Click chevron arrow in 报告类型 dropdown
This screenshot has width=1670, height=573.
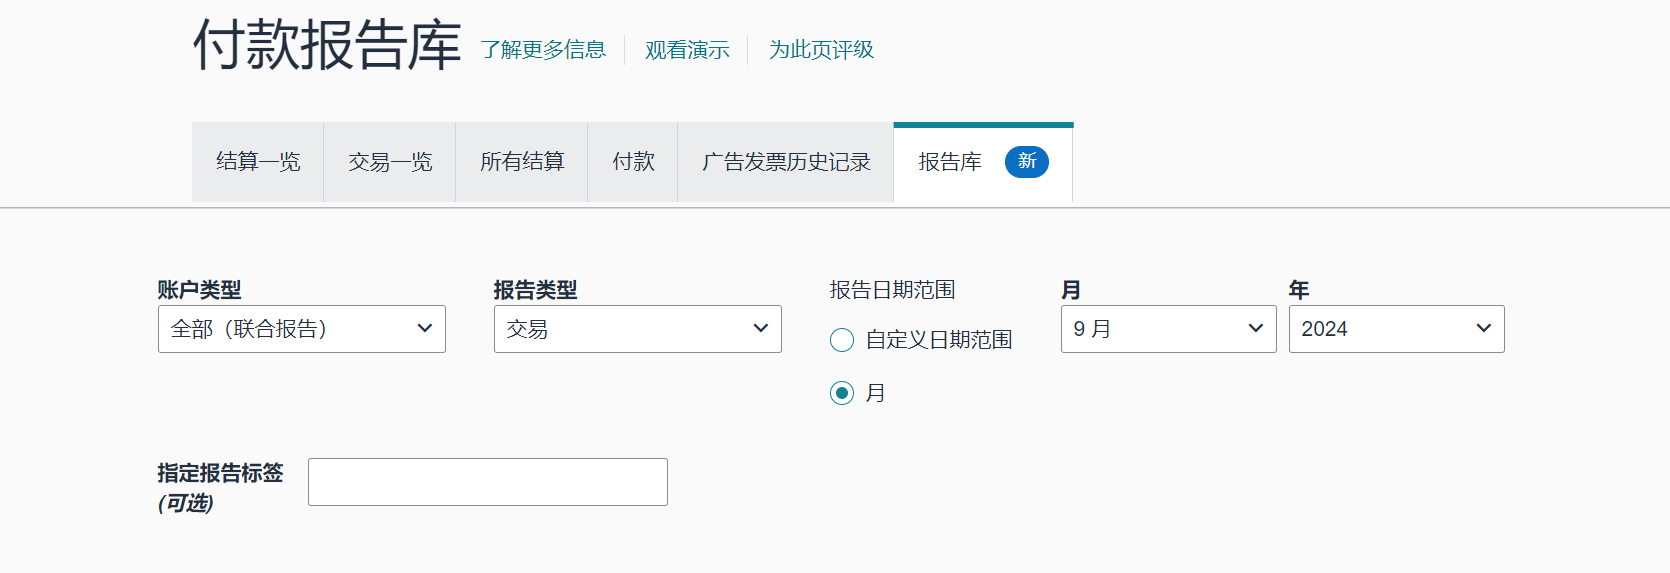coord(761,329)
